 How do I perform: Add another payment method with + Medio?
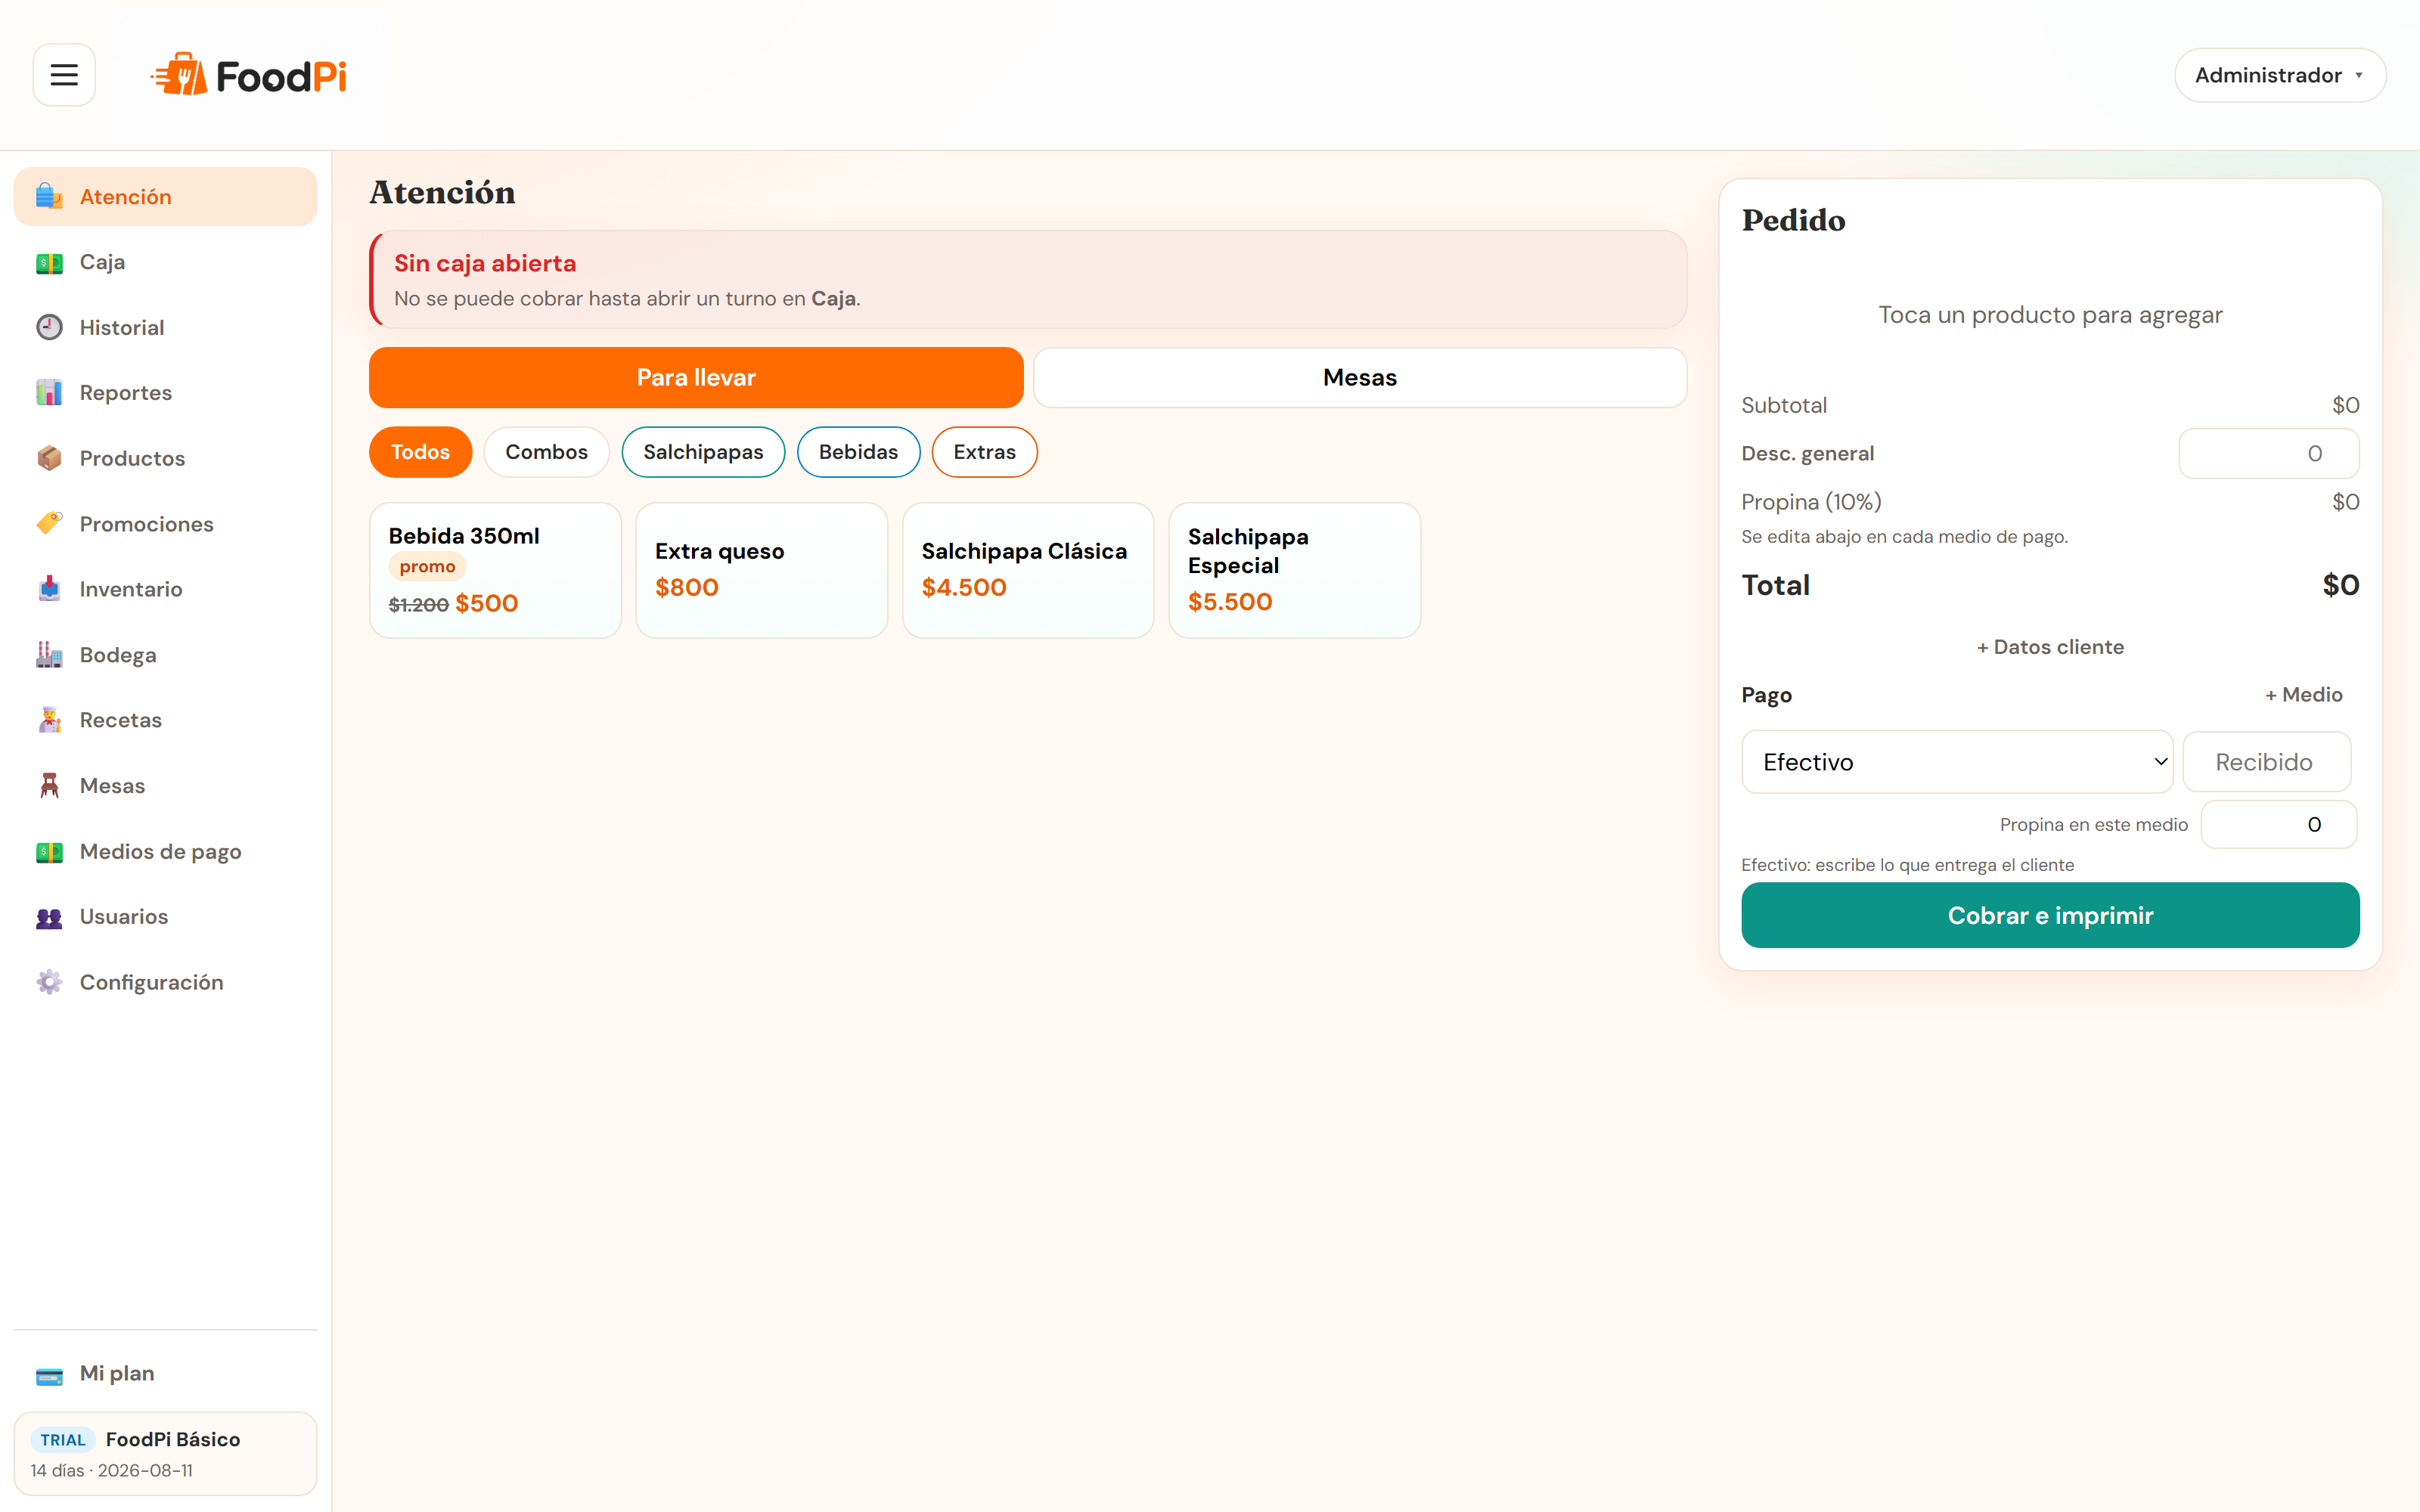[x=2303, y=694]
